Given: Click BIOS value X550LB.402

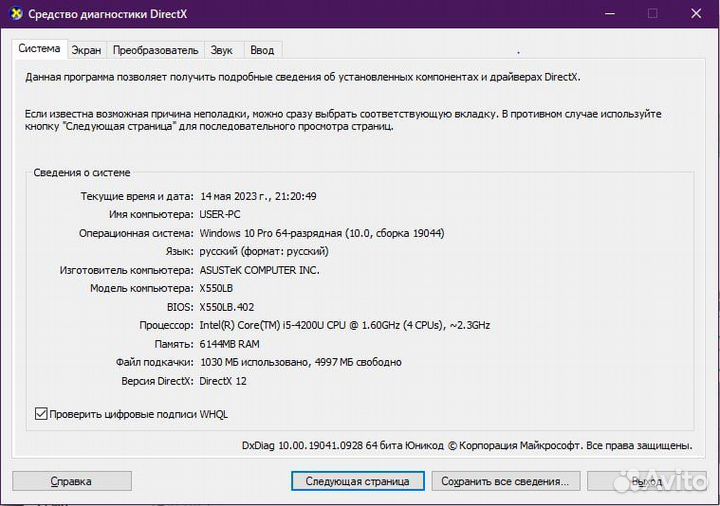Looking at the screenshot, I should [227, 307].
